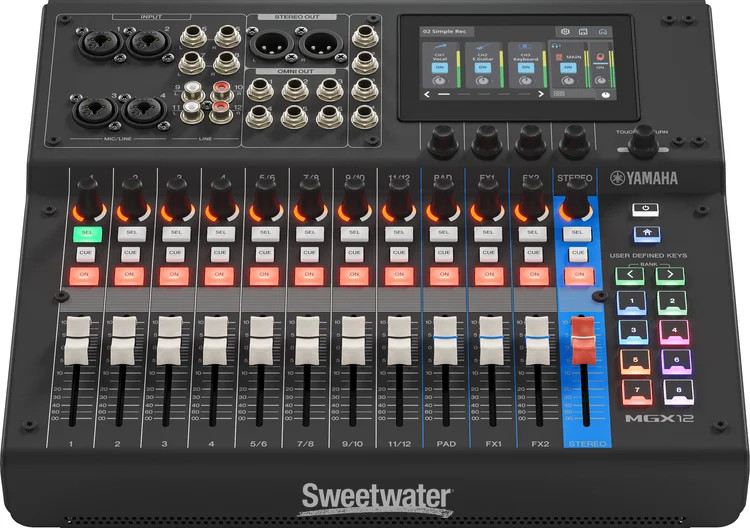Enable CUE on channel 9/10

pos(354,253)
